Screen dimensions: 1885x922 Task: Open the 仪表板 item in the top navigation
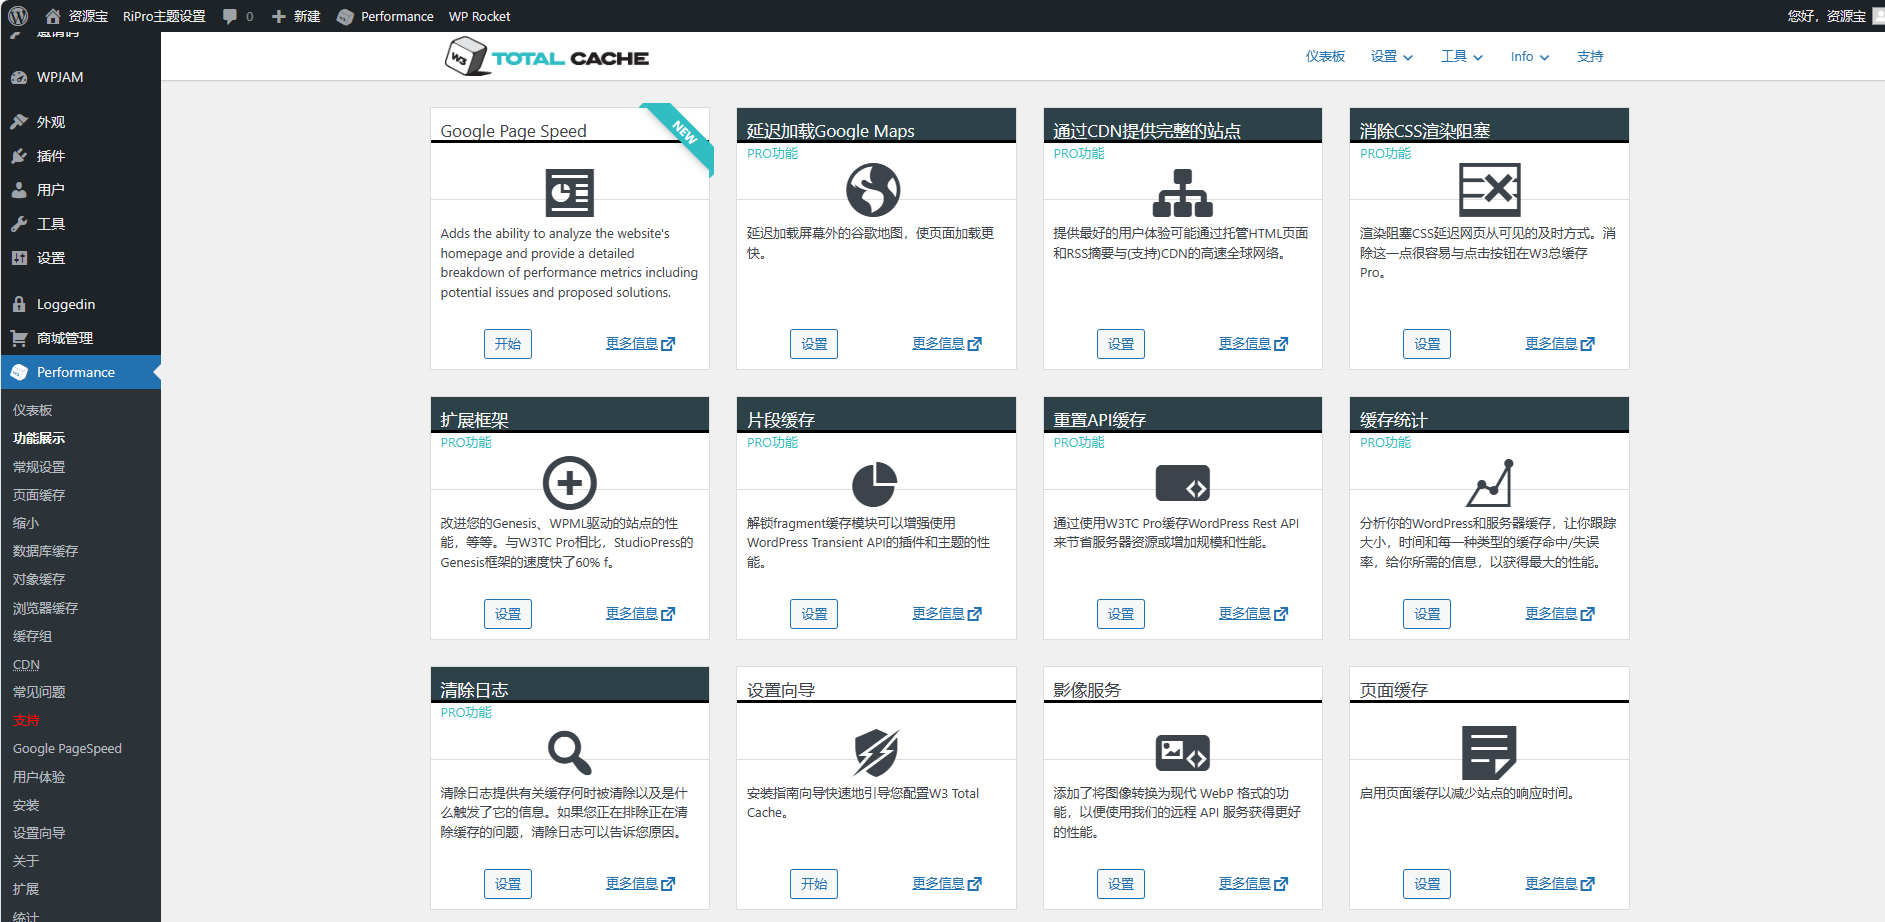point(1325,57)
